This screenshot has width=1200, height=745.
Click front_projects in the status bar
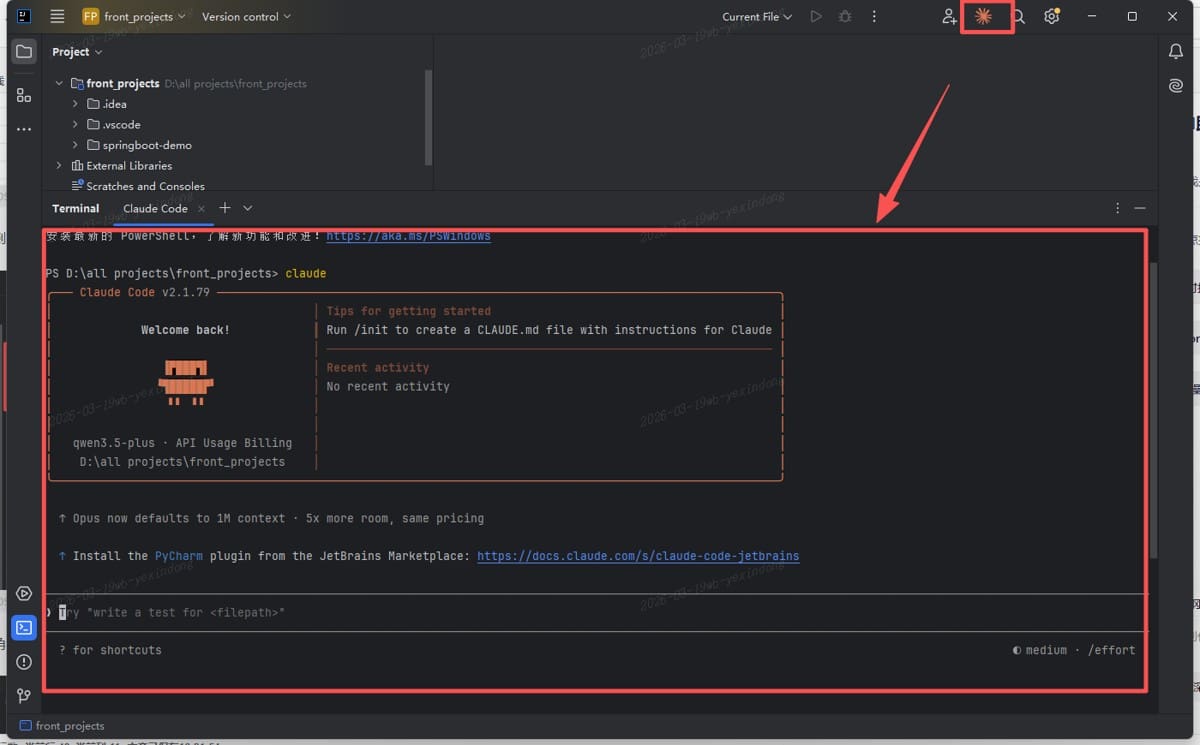(61, 726)
